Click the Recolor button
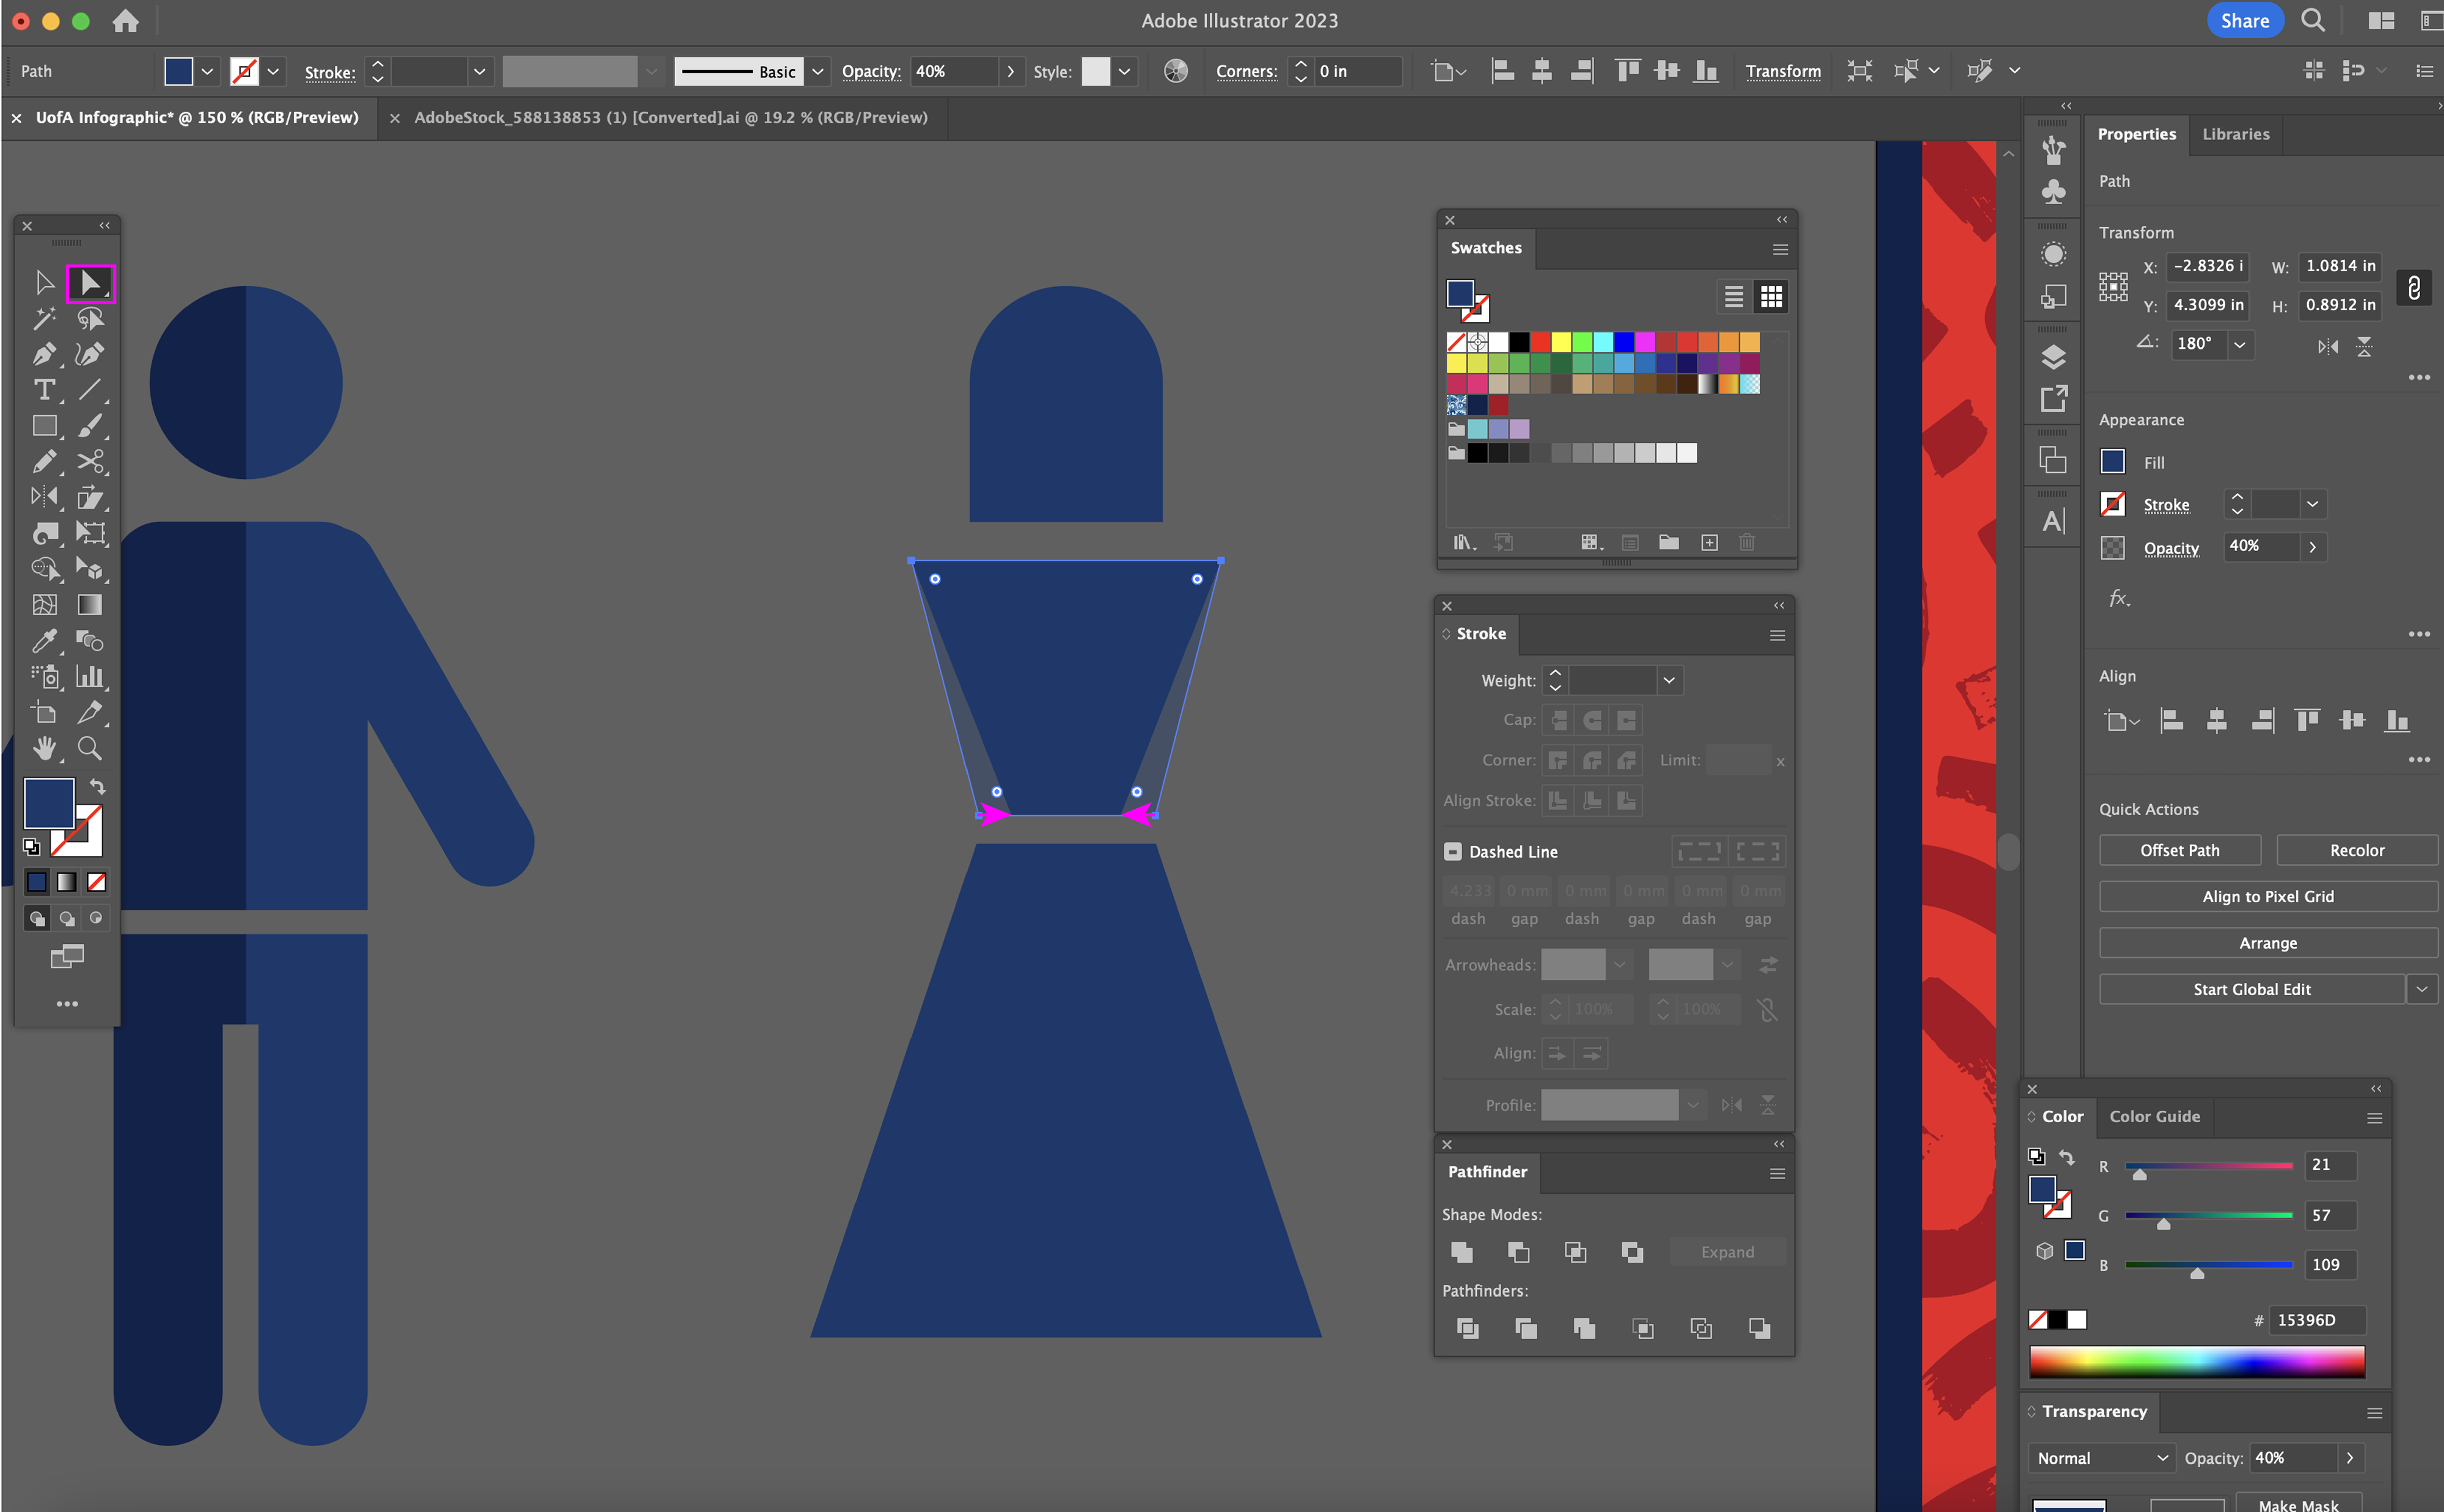The width and height of the screenshot is (2444, 1512). [x=2356, y=850]
